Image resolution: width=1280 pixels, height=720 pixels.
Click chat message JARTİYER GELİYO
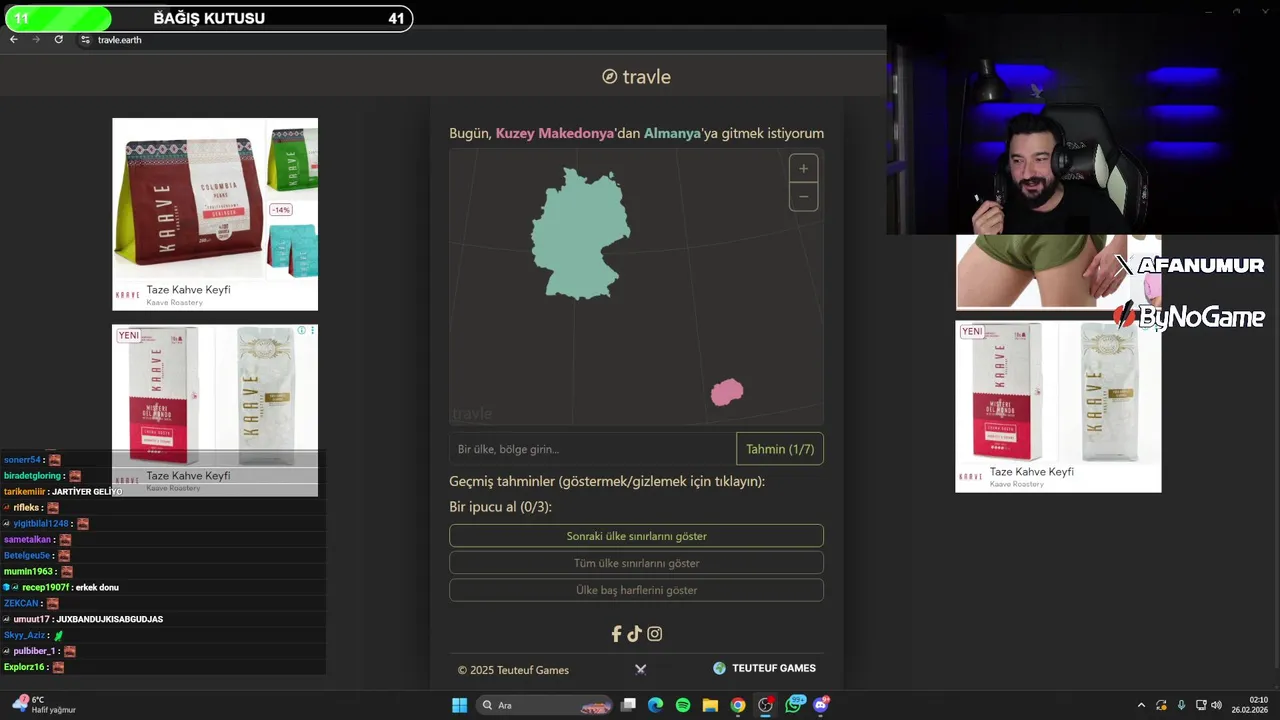(x=87, y=492)
